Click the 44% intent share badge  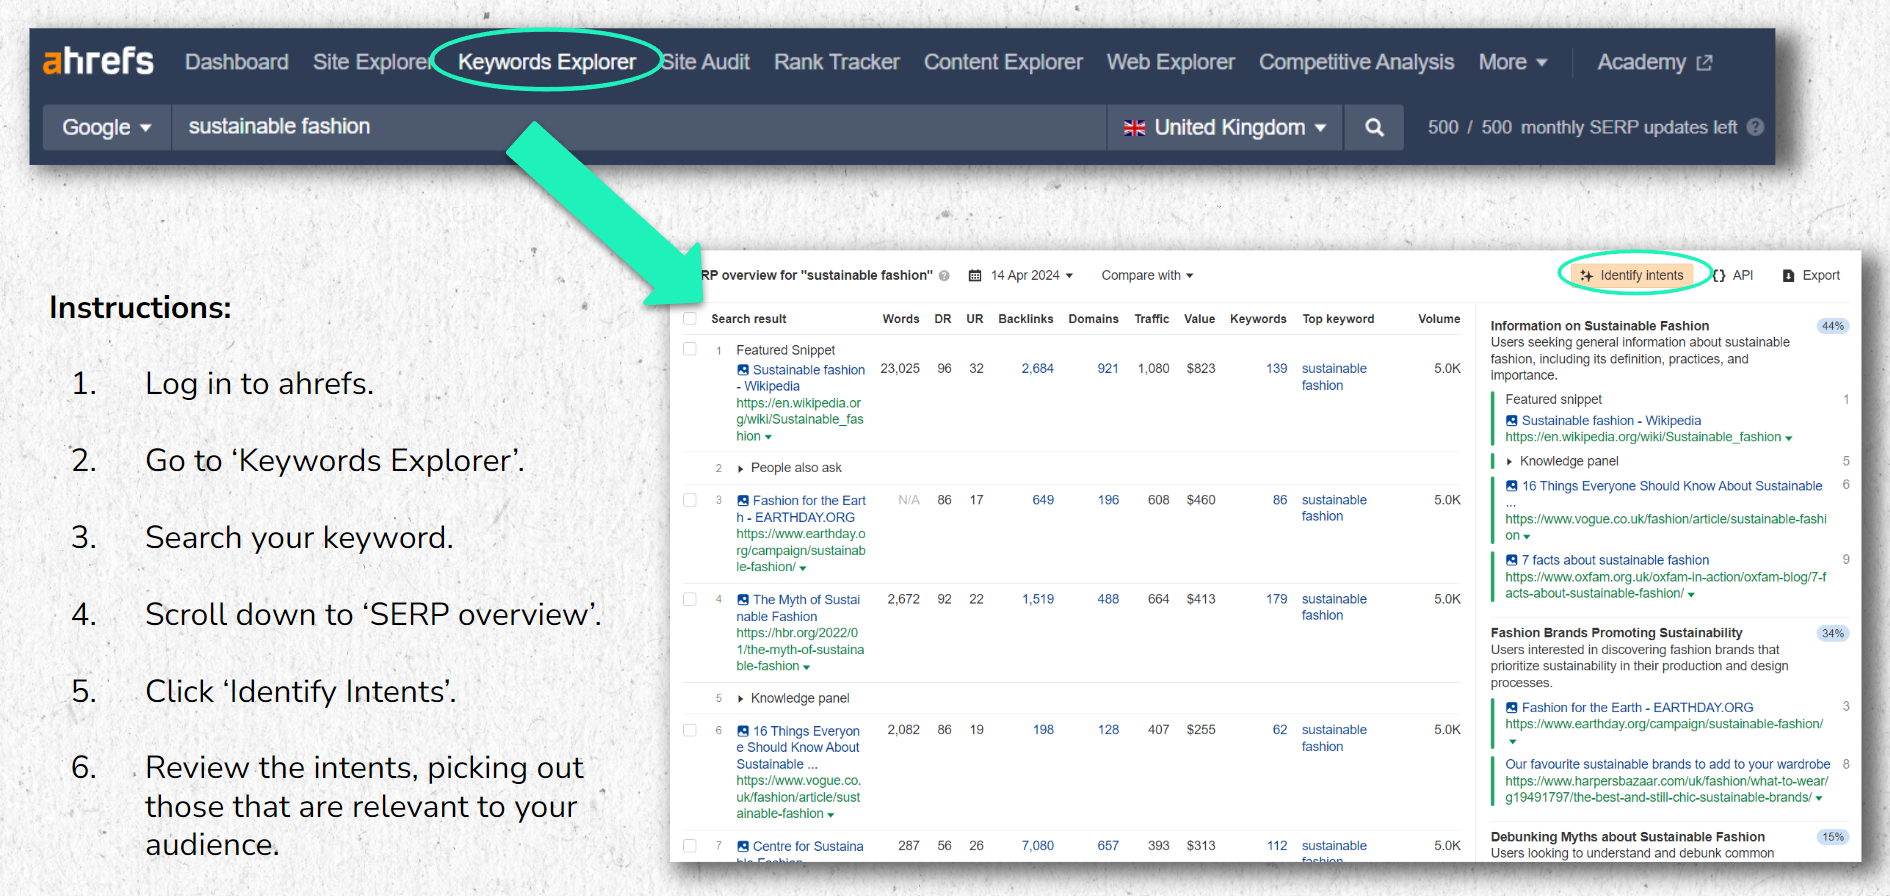click(x=1833, y=326)
